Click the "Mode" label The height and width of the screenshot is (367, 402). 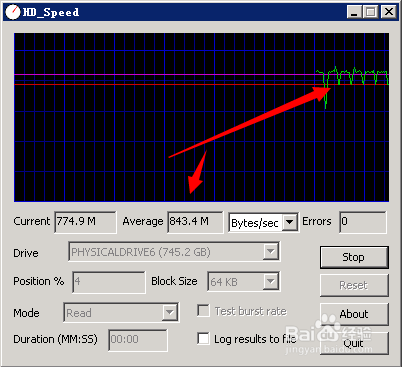coord(26,313)
